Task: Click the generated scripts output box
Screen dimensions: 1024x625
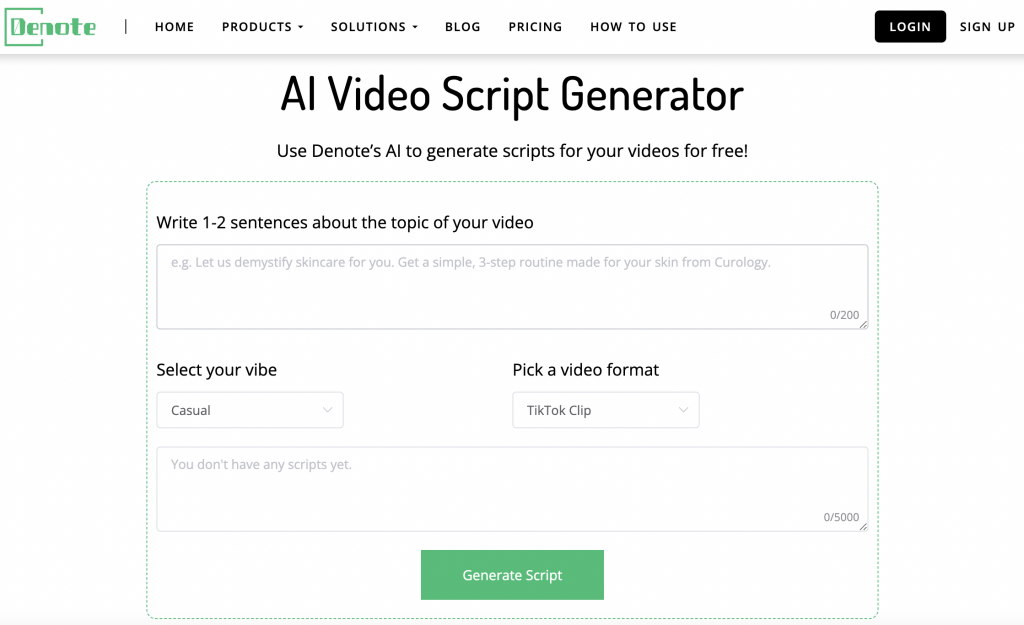Action: 511,488
